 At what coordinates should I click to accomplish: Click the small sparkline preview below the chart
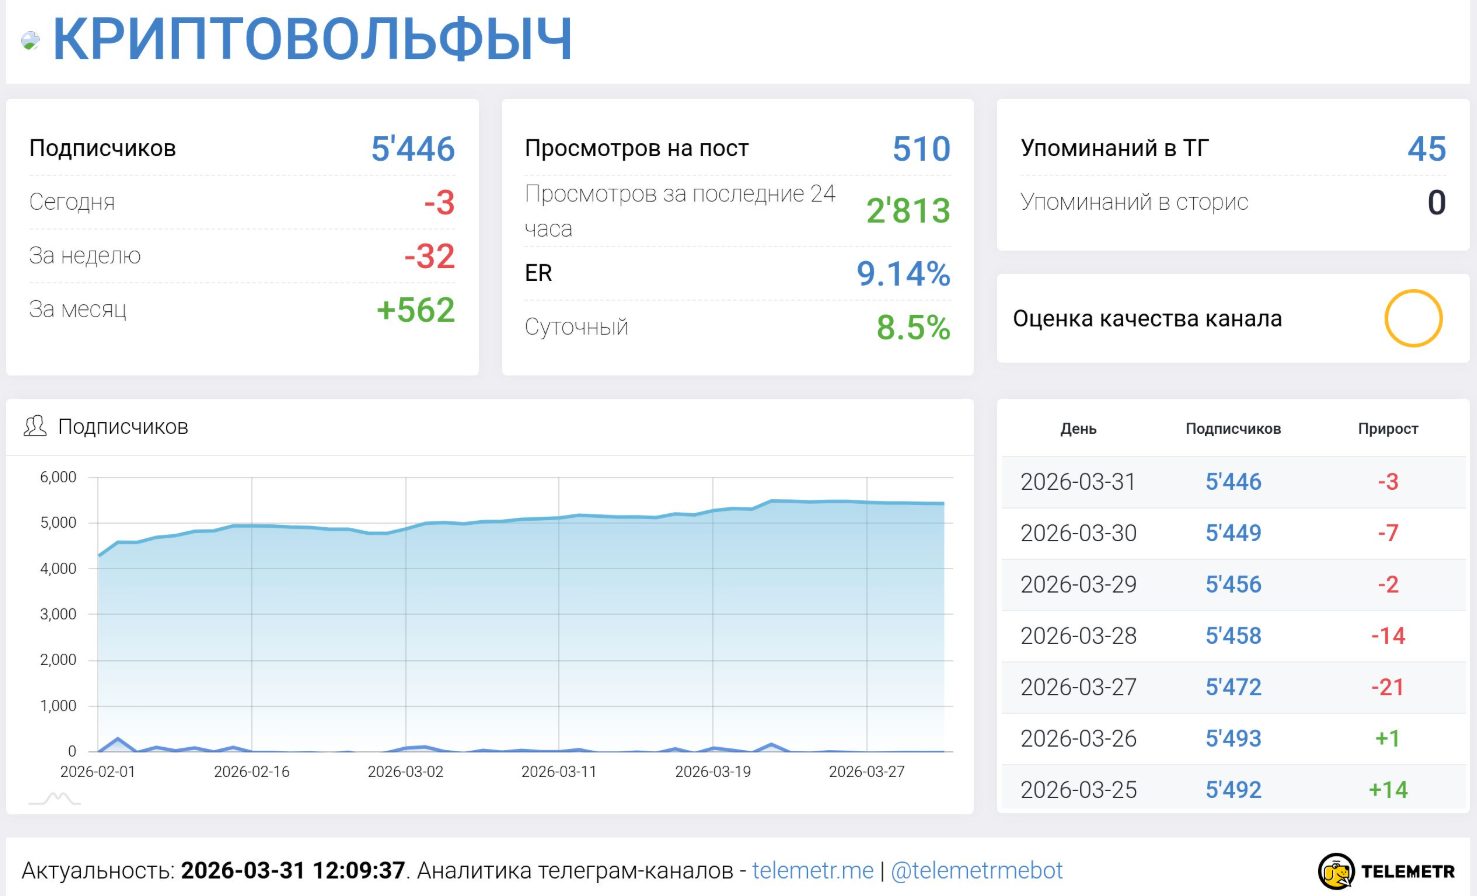(57, 798)
